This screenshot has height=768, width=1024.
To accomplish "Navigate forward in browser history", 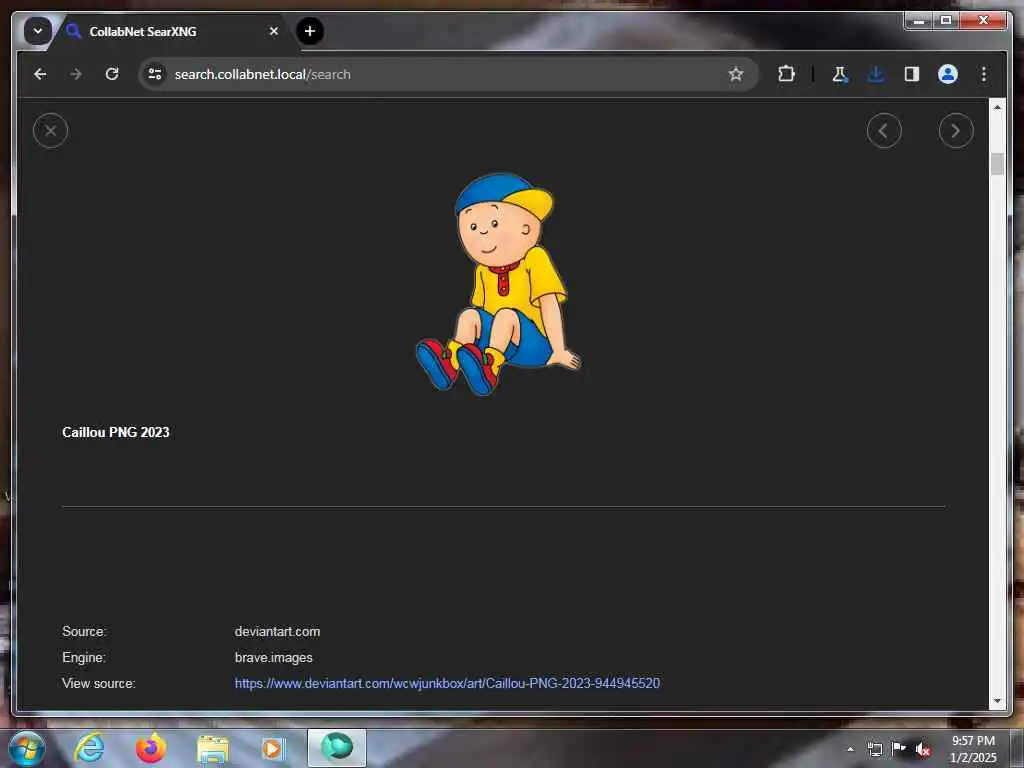I will click(76, 74).
